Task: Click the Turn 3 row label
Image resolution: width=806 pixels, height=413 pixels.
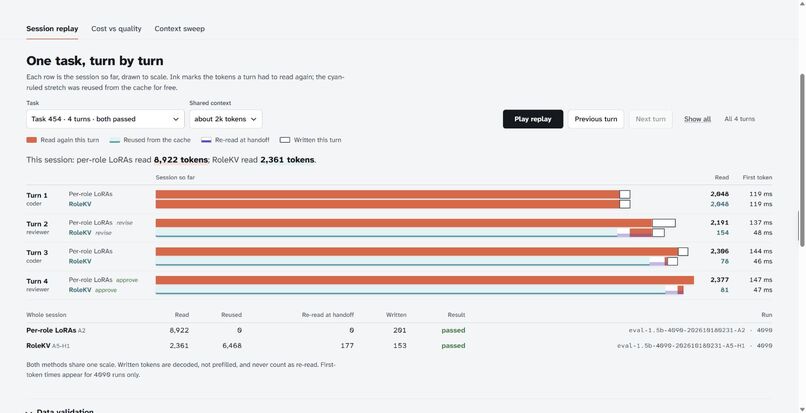Action: pyautogui.click(x=37, y=253)
